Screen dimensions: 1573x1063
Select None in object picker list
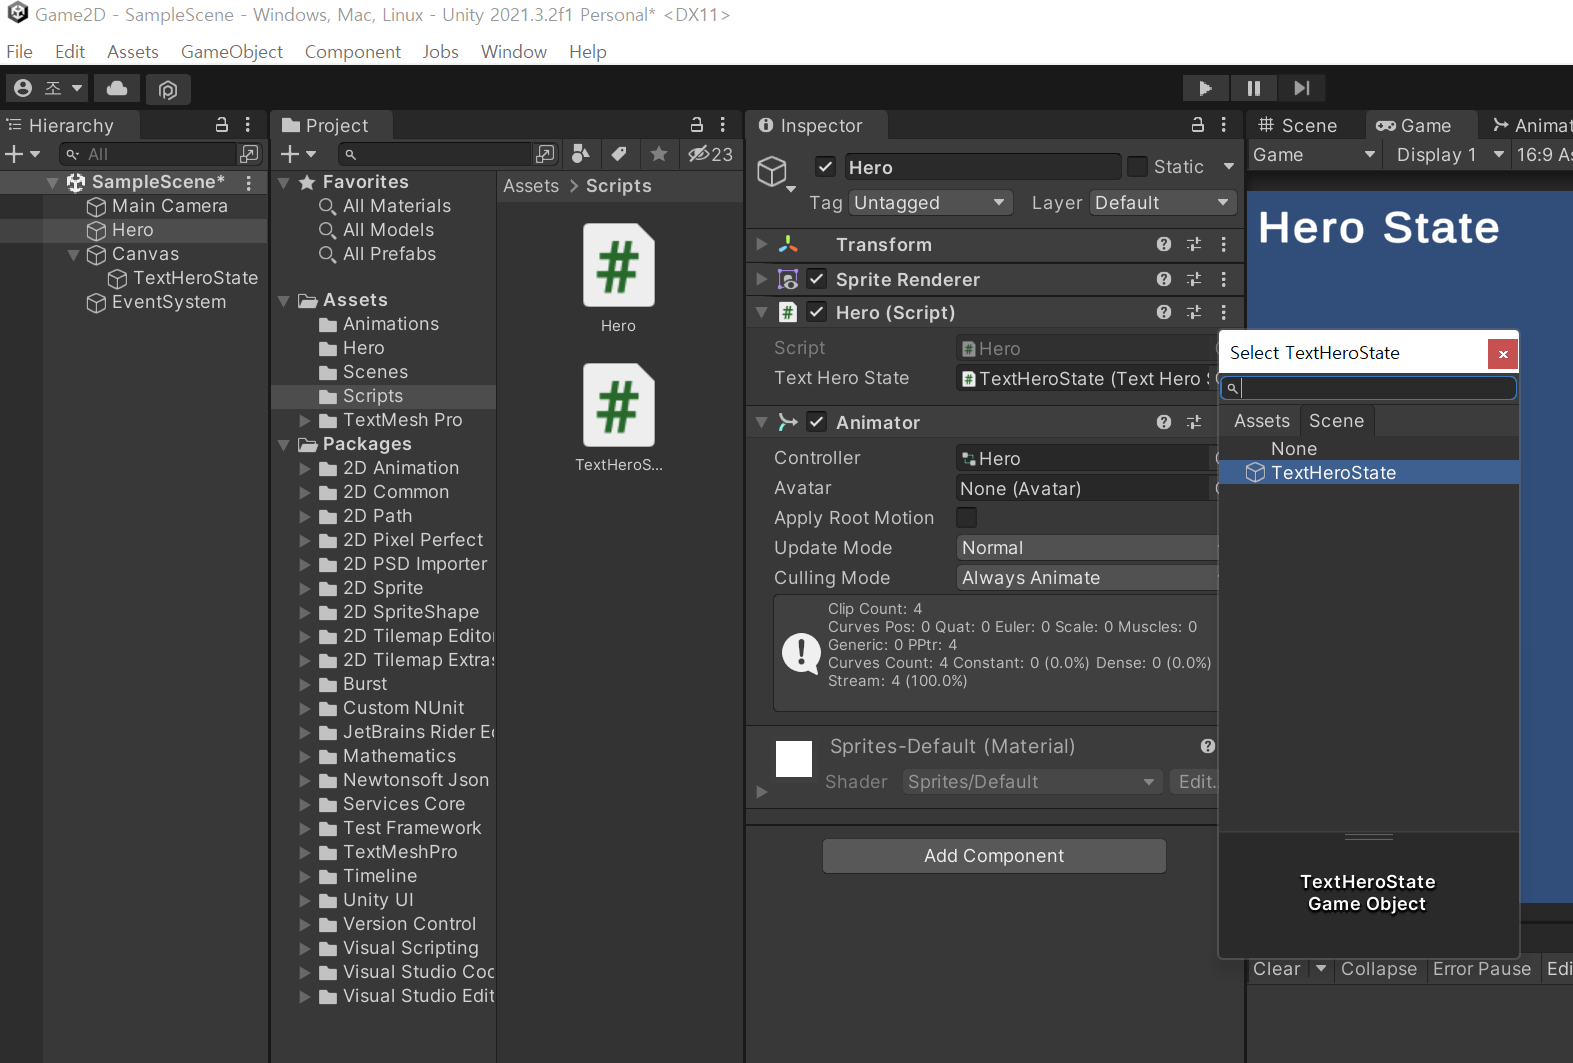click(x=1369, y=449)
